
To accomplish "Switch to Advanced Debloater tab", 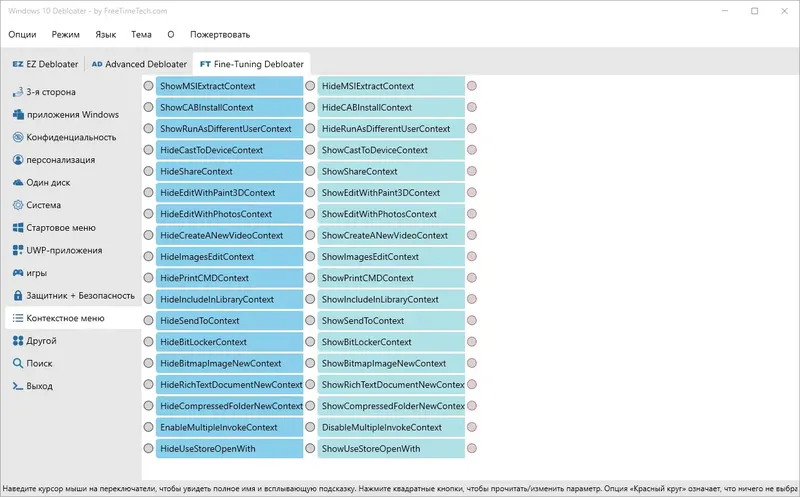I will click(x=139, y=64).
